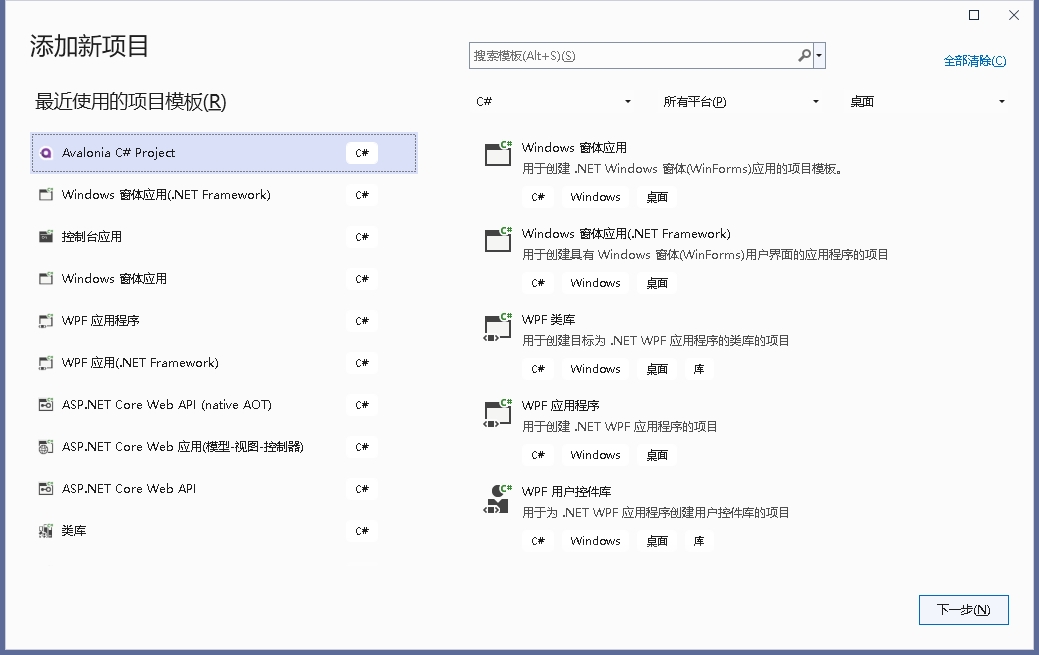The height and width of the screenshot is (655, 1039).
Task: Click the C# badge on the Avalonia row
Action: [362, 153]
